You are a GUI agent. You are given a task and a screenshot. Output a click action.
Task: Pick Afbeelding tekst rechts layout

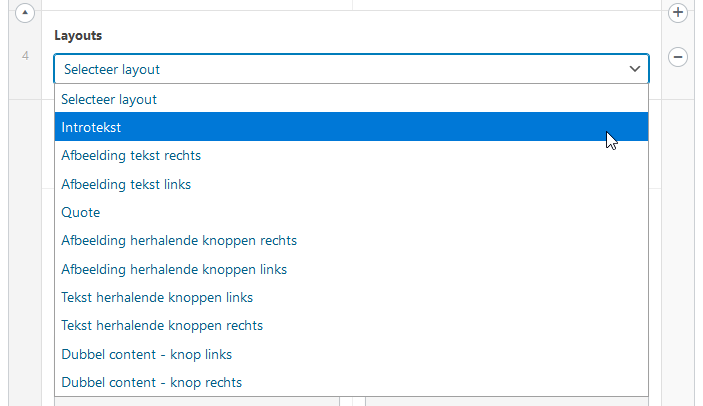click(352, 155)
